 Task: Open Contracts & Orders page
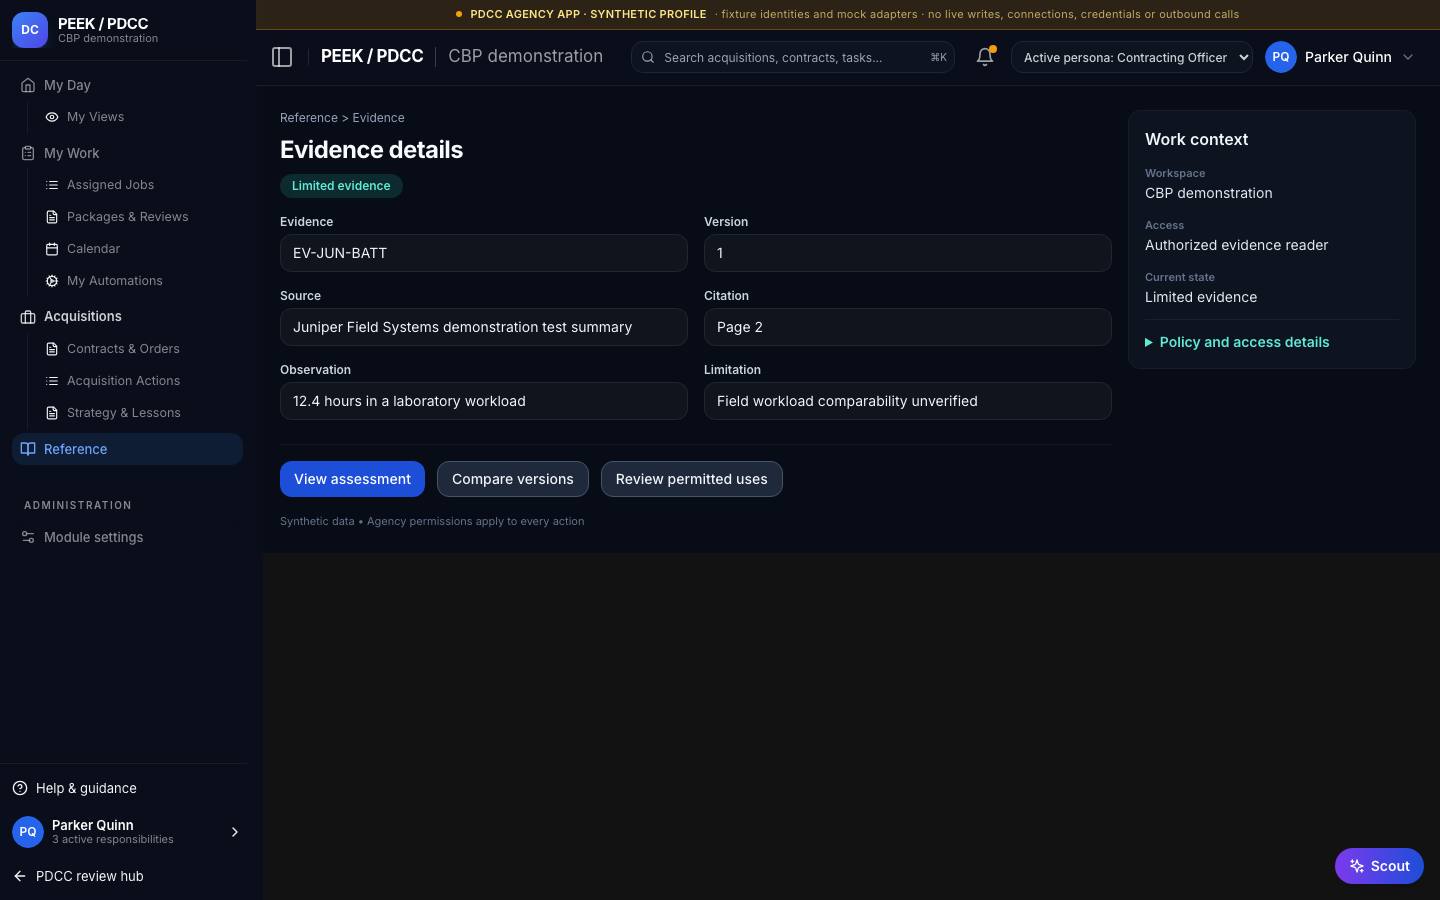tap(123, 349)
